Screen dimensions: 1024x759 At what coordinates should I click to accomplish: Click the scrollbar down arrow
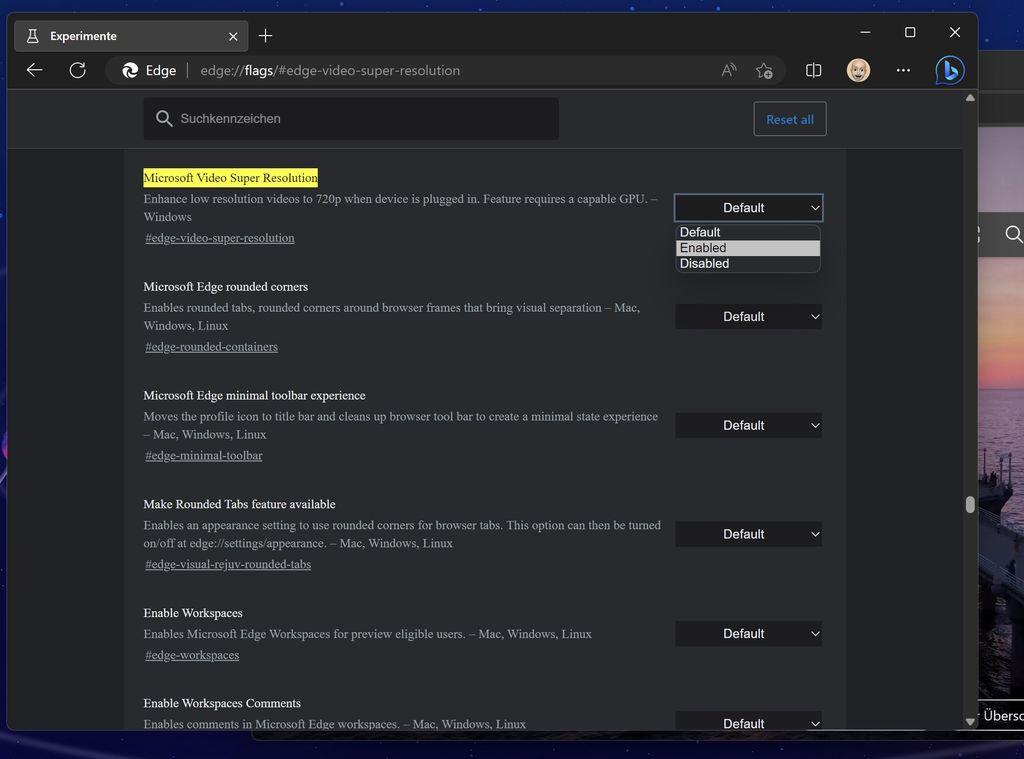point(970,722)
